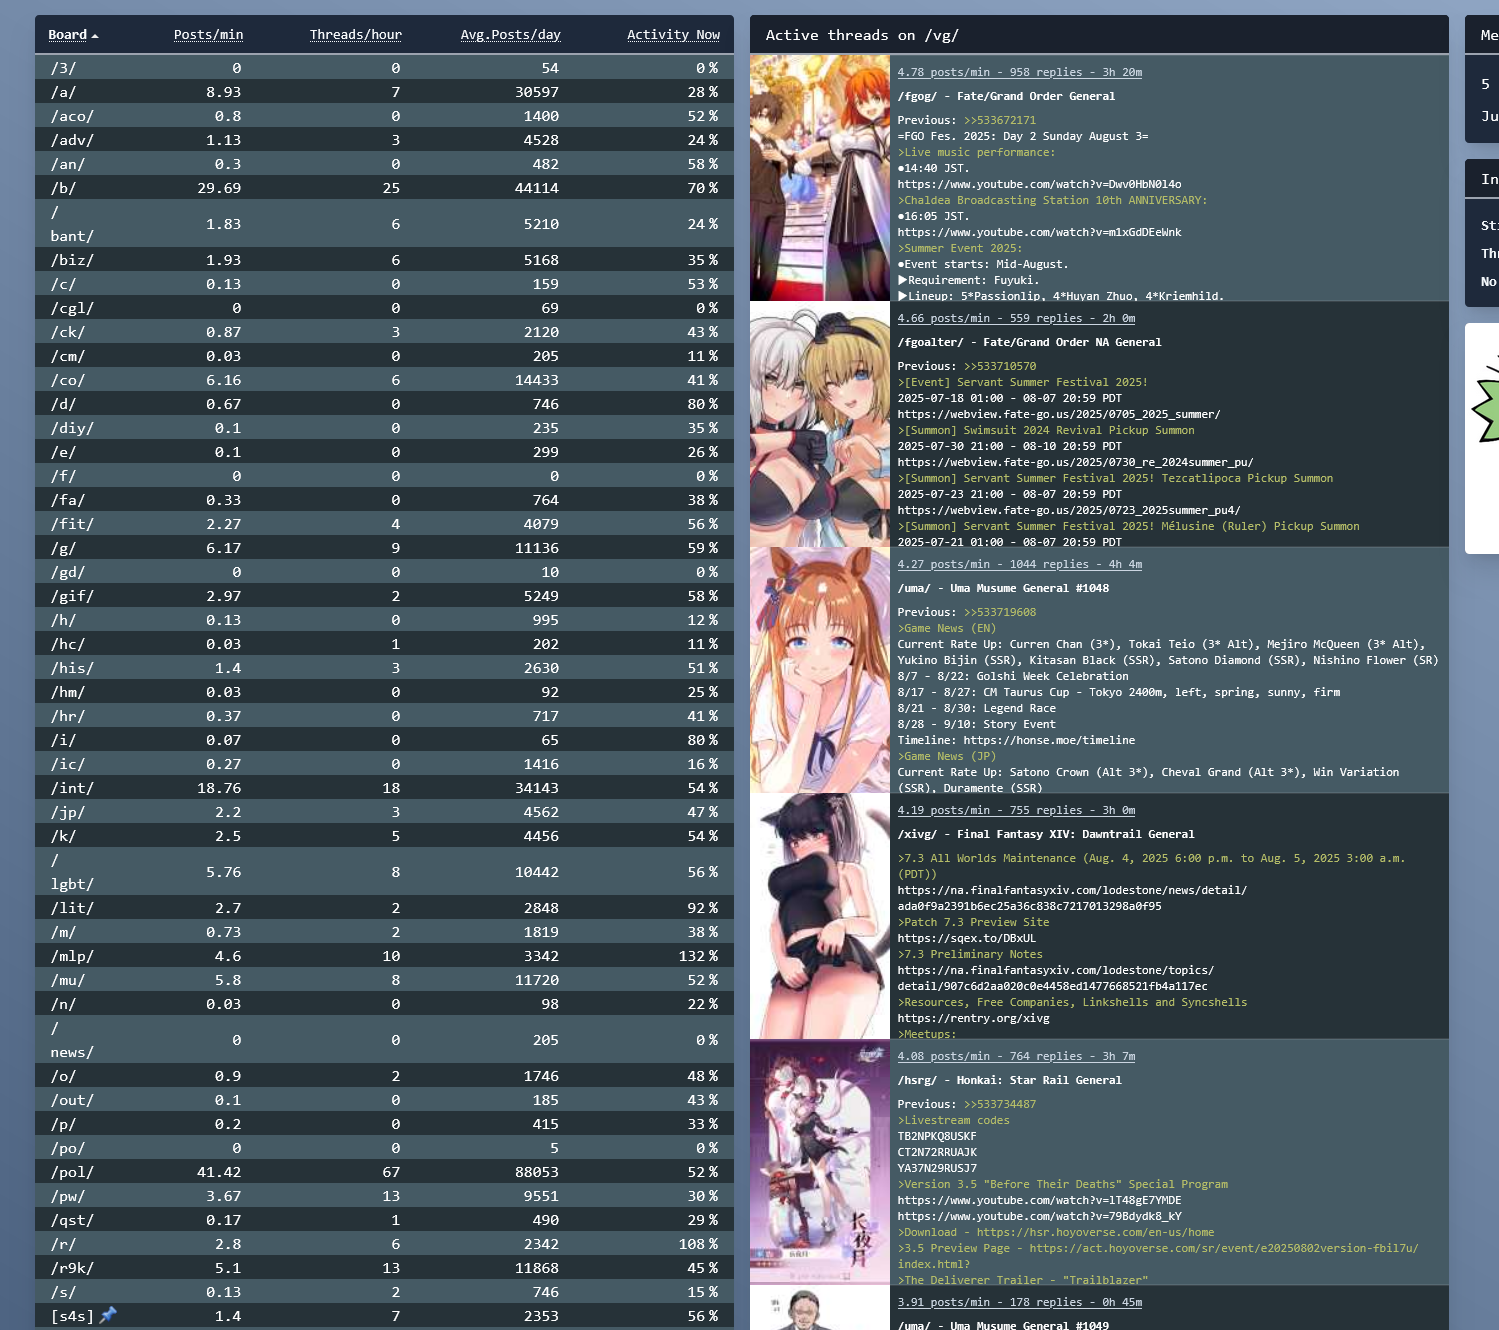
Task: Open the /fgog/ thread thumbnail image
Action: pyautogui.click(x=820, y=178)
